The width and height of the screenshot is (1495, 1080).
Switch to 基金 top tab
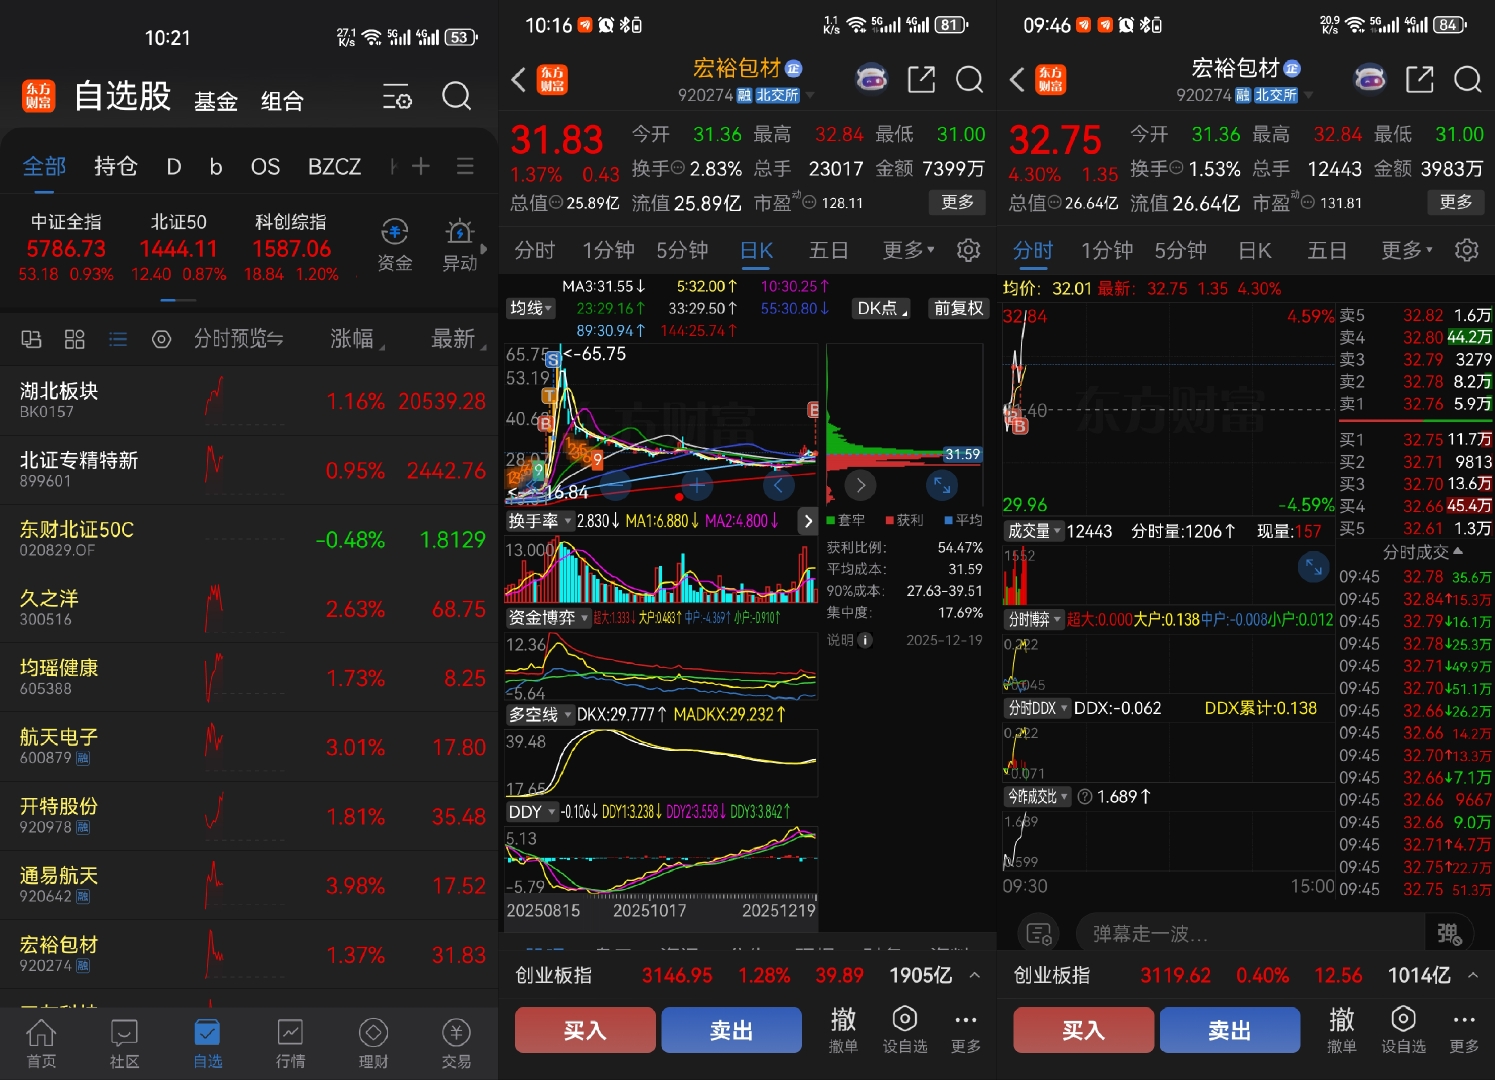[x=216, y=101]
